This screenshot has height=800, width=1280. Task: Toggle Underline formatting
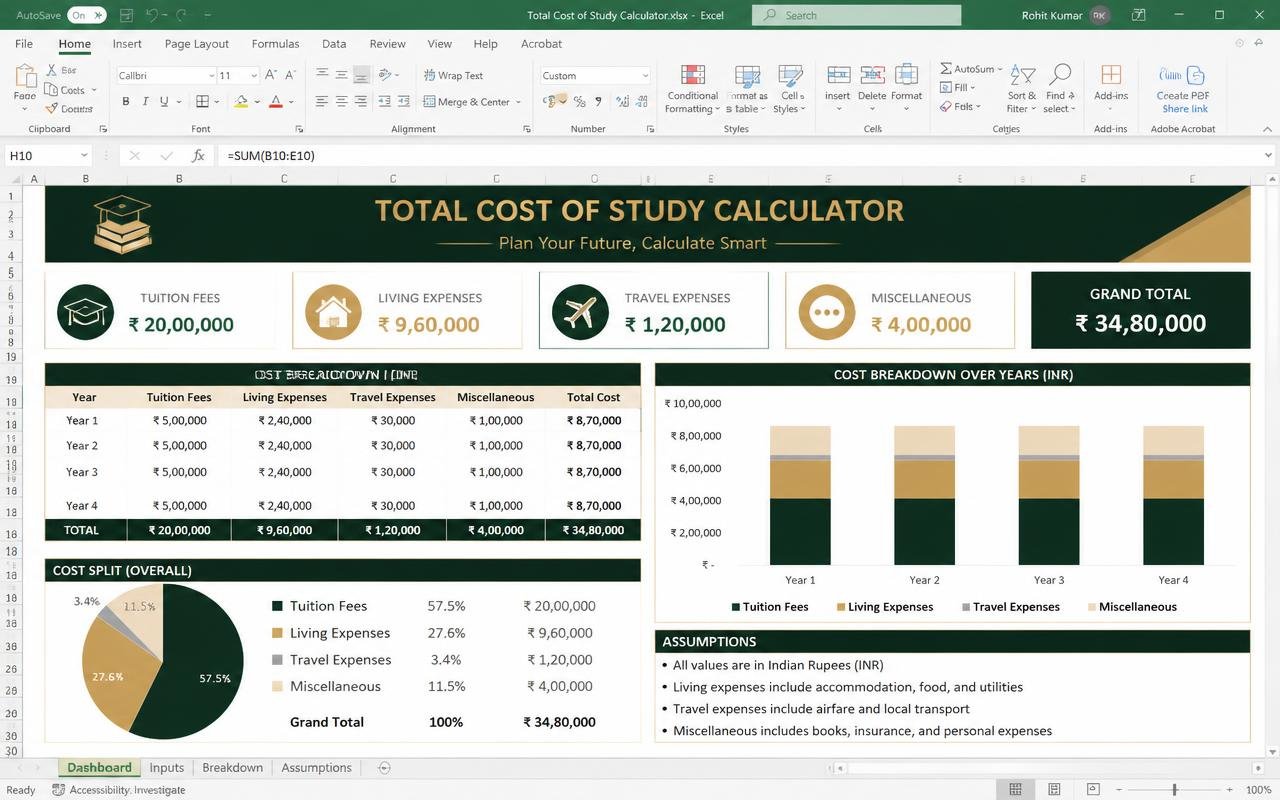pyautogui.click(x=164, y=101)
